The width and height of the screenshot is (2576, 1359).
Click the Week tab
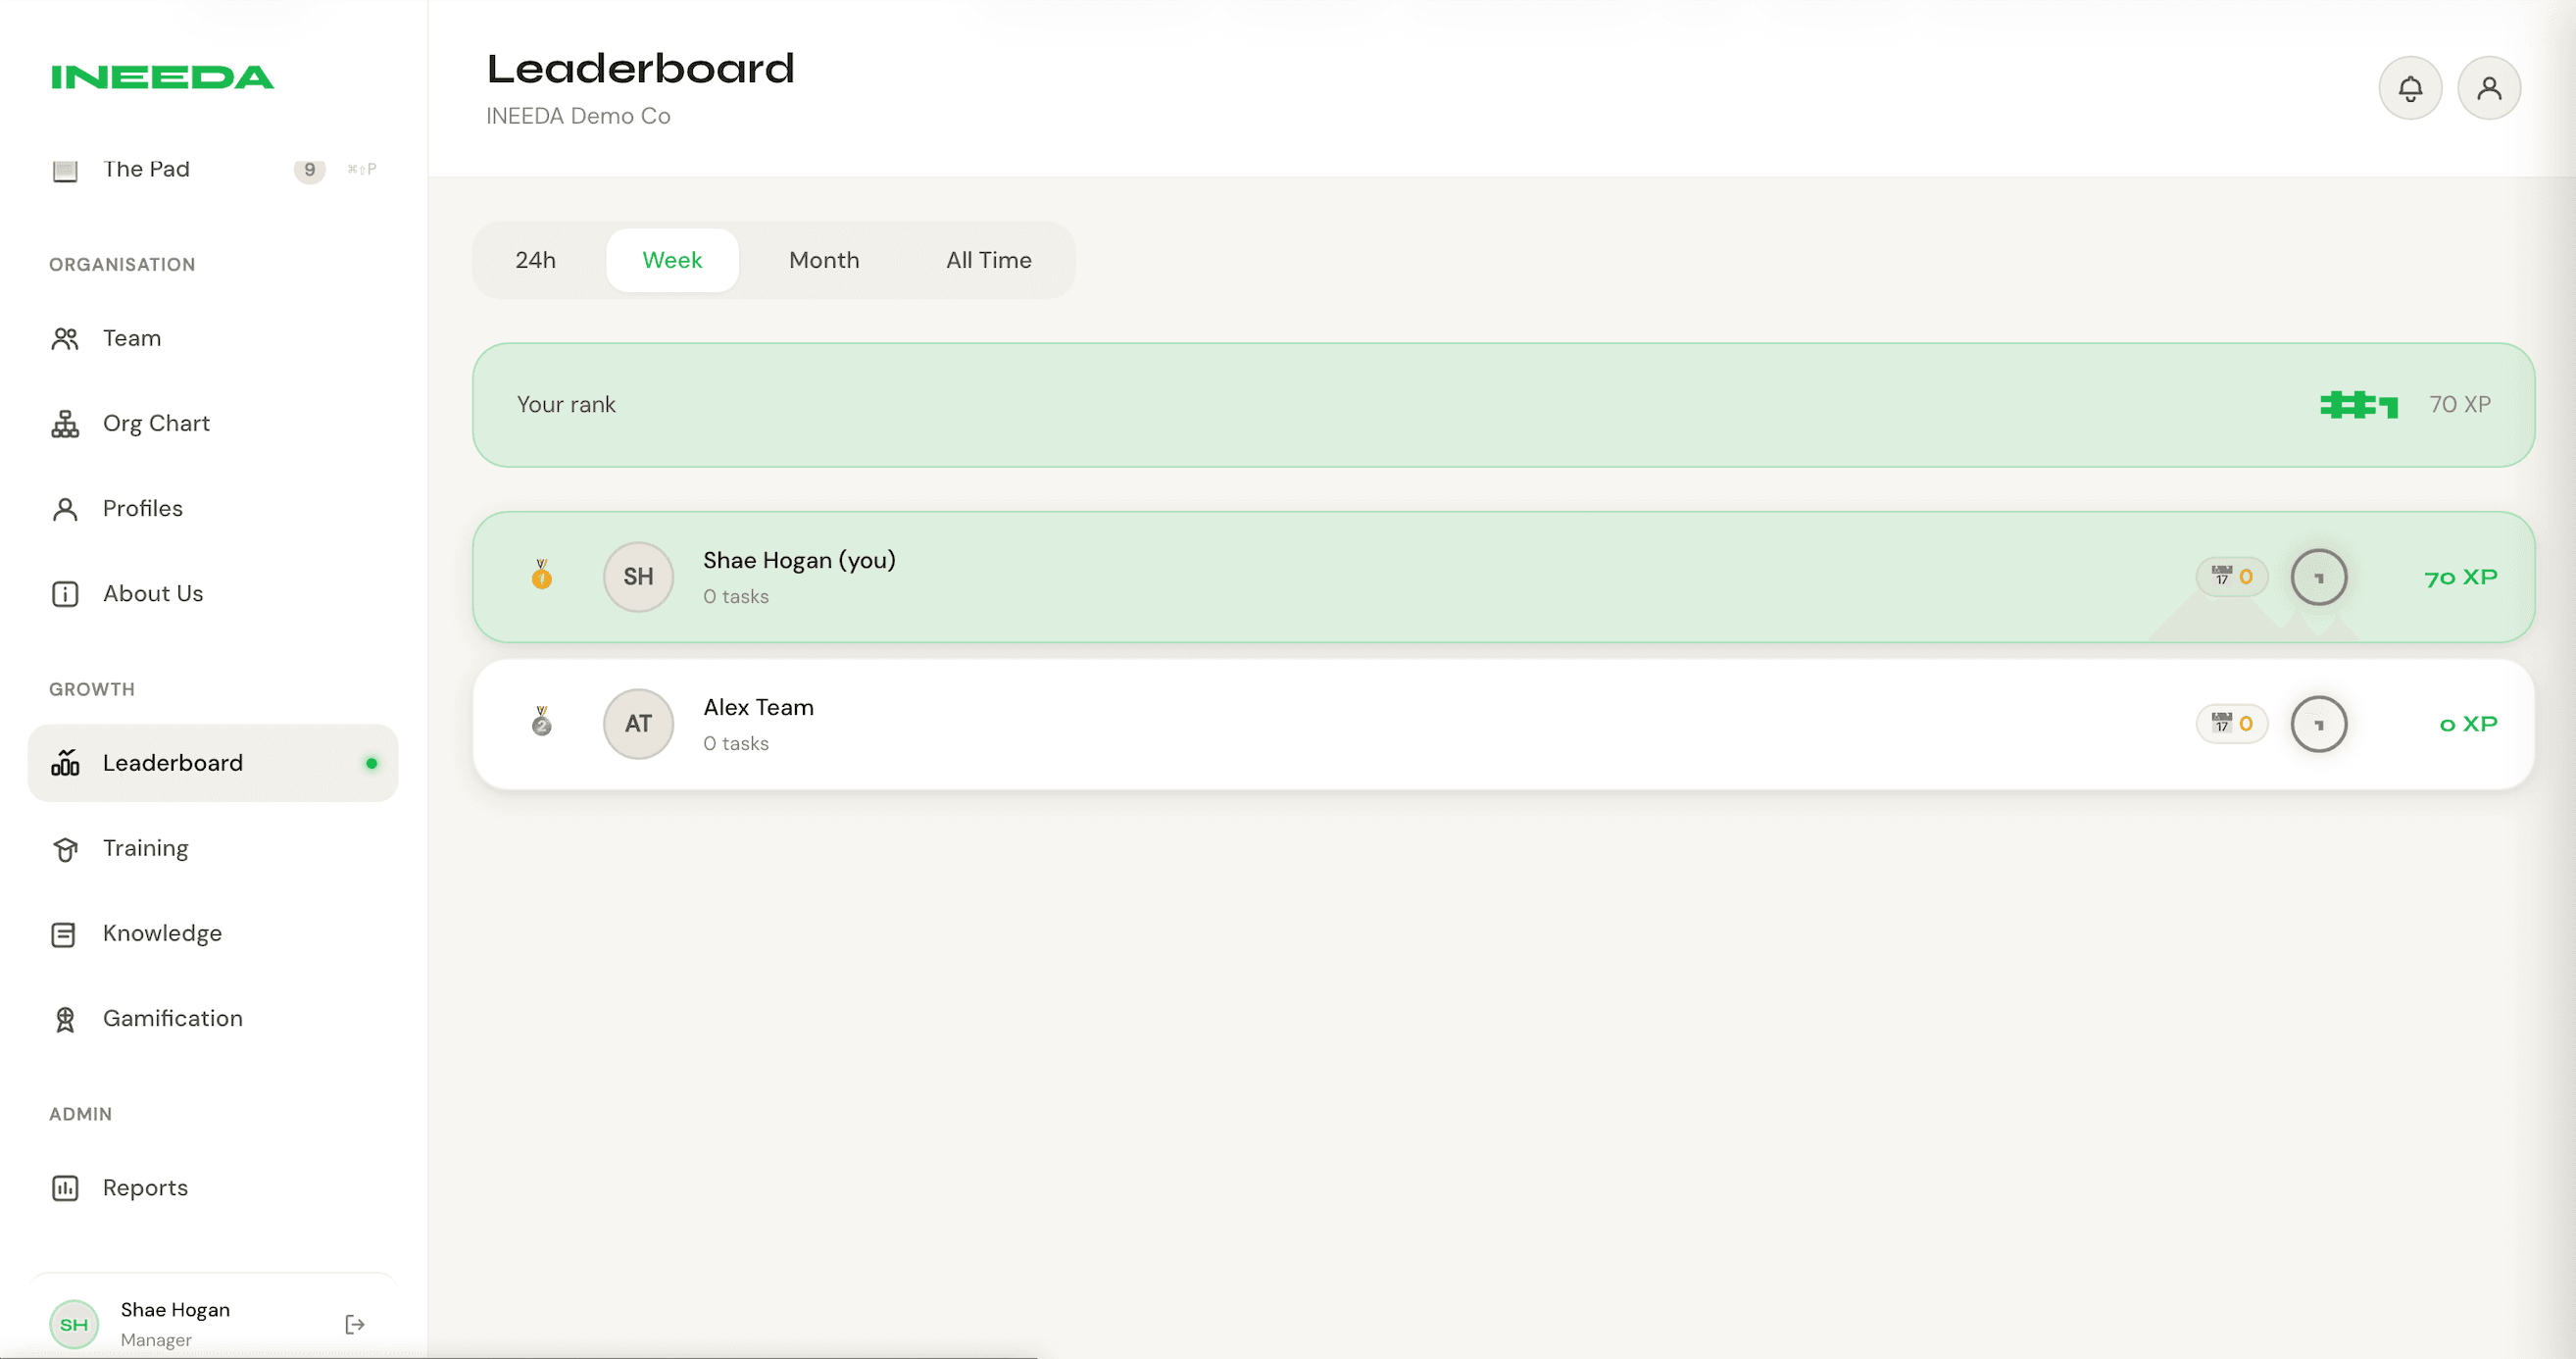click(672, 260)
